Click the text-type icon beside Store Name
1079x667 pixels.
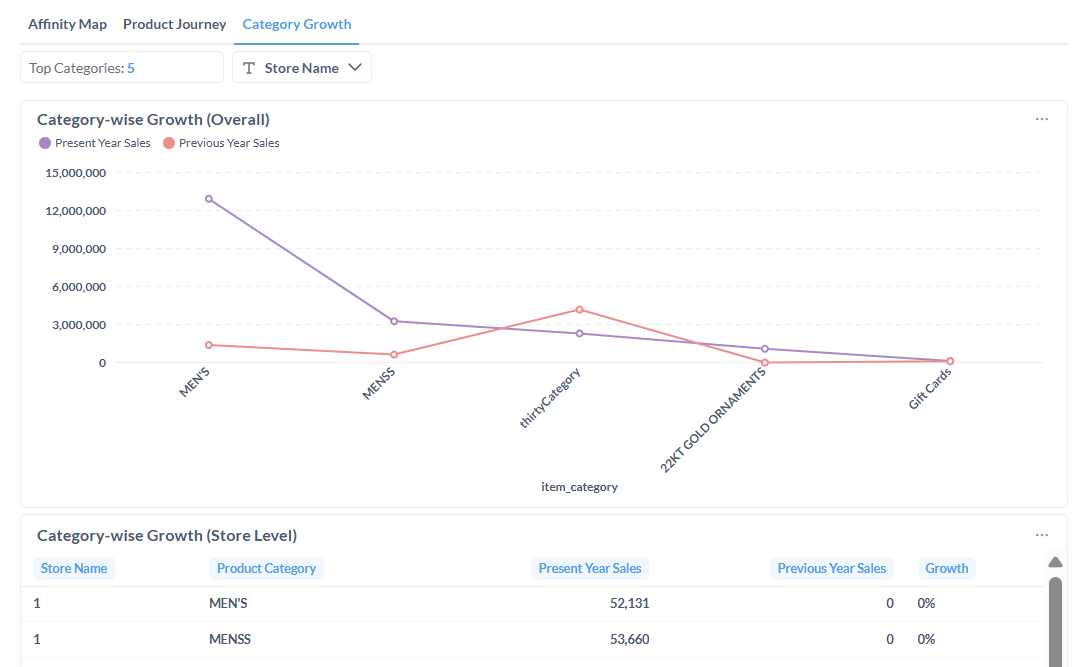249,68
